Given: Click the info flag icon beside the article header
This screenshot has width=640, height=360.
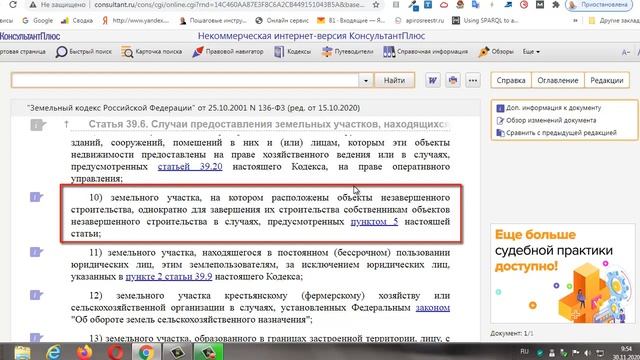Looking at the screenshot, I should [38, 124].
